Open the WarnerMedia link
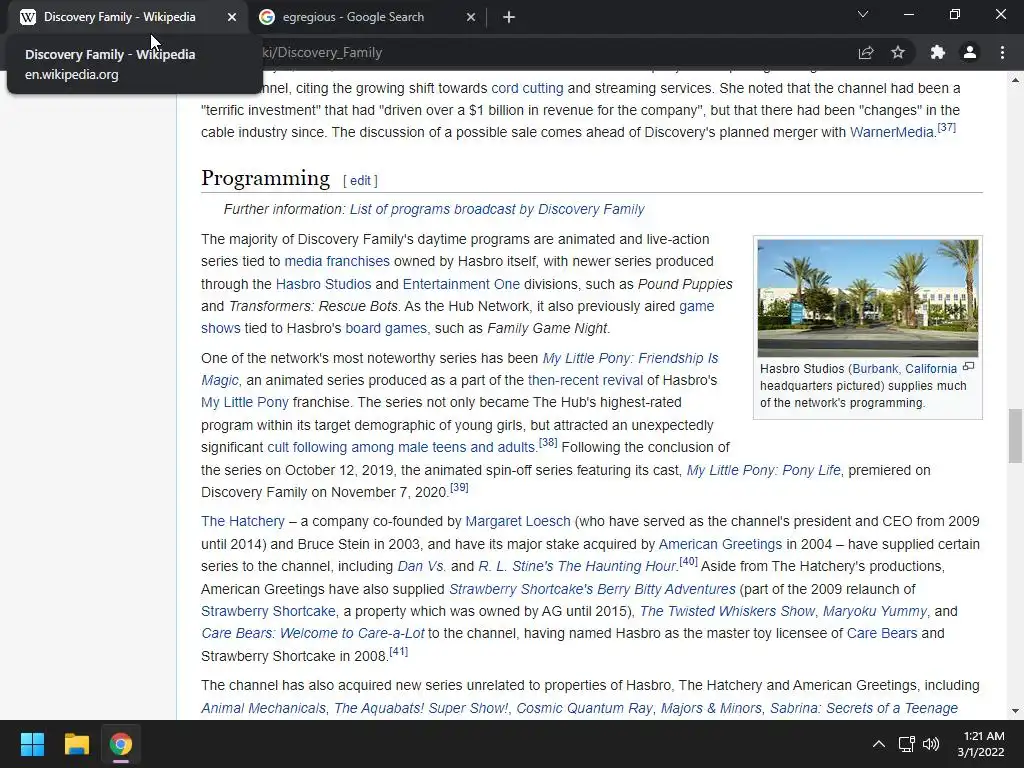 click(x=891, y=133)
